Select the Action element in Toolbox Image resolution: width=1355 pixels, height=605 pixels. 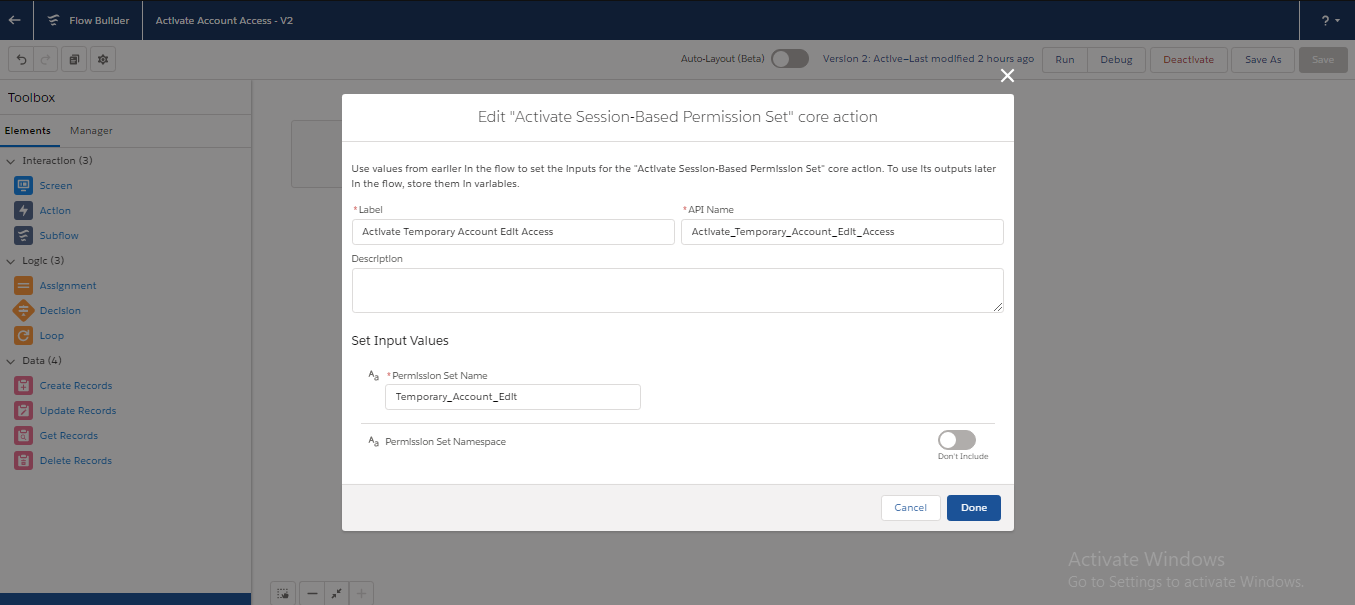54,210
